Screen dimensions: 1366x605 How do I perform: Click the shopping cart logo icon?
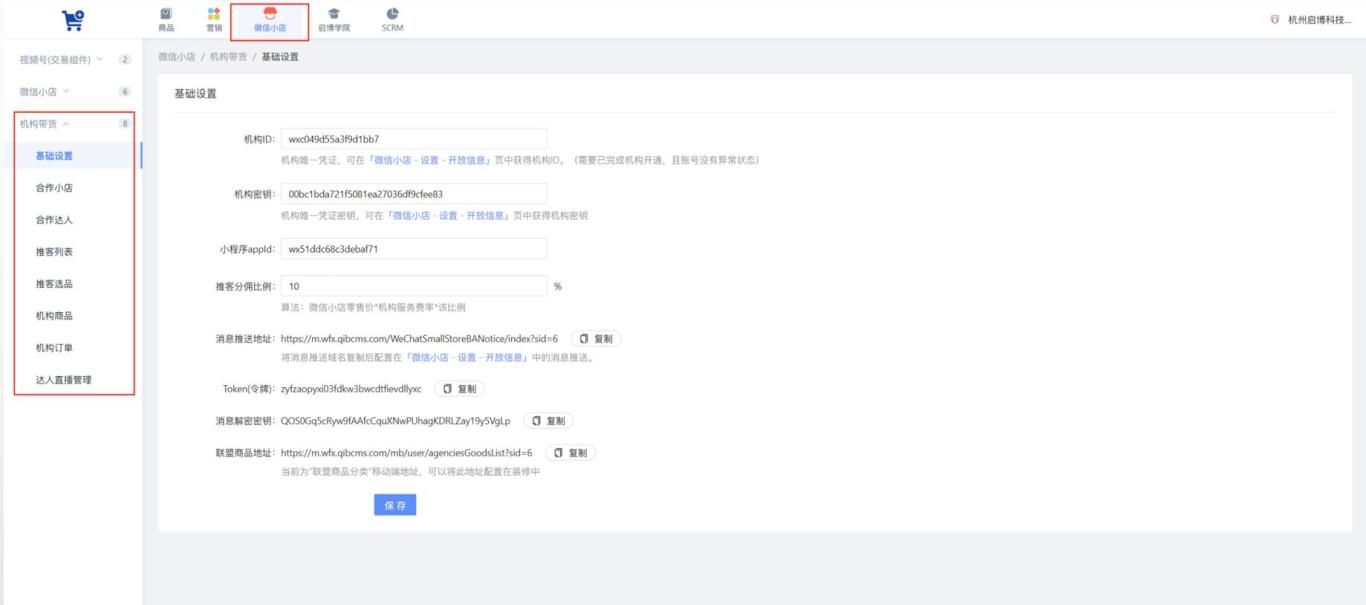[71, 19]
